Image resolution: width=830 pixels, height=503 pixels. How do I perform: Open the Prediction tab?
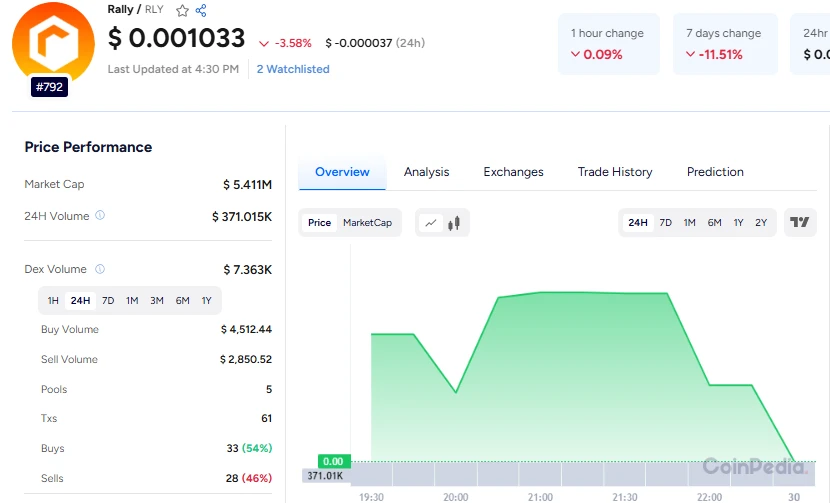pos(715,172)
